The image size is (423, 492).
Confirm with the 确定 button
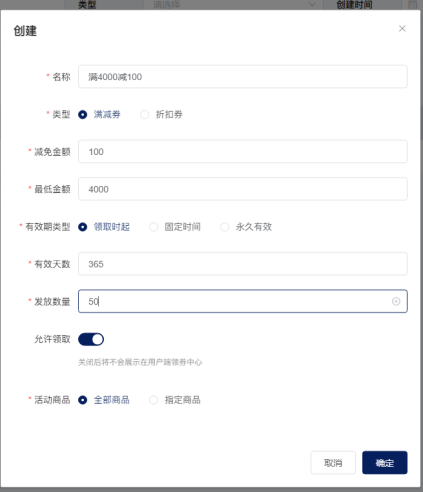click(x=385, y=463)
